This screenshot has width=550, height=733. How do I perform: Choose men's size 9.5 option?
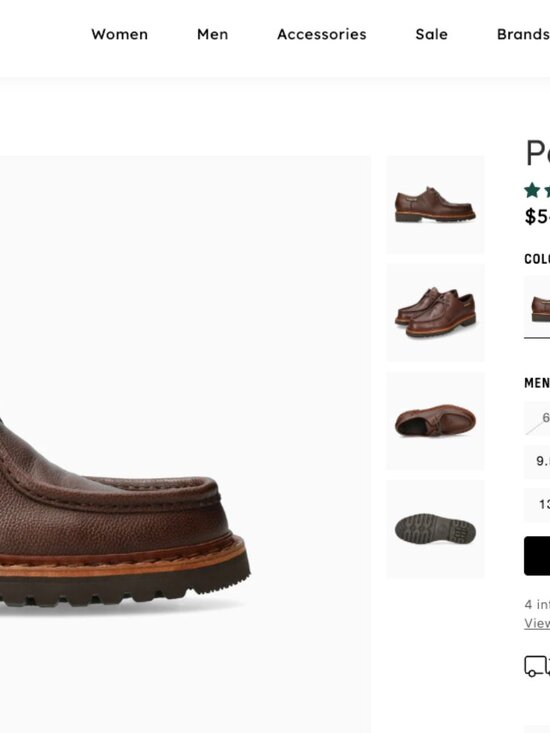point(537,461)
